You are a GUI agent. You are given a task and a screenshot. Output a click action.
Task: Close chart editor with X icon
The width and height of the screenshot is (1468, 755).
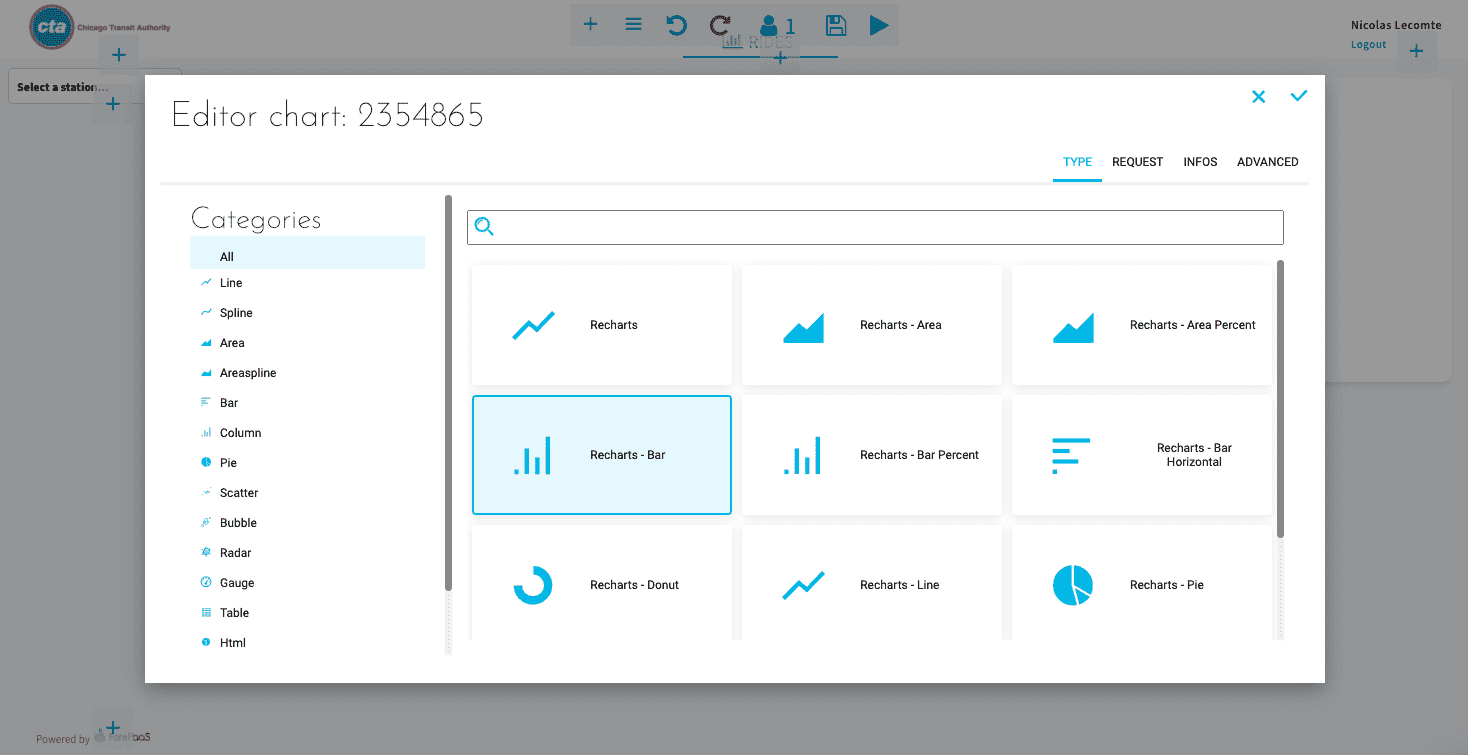1258,96
